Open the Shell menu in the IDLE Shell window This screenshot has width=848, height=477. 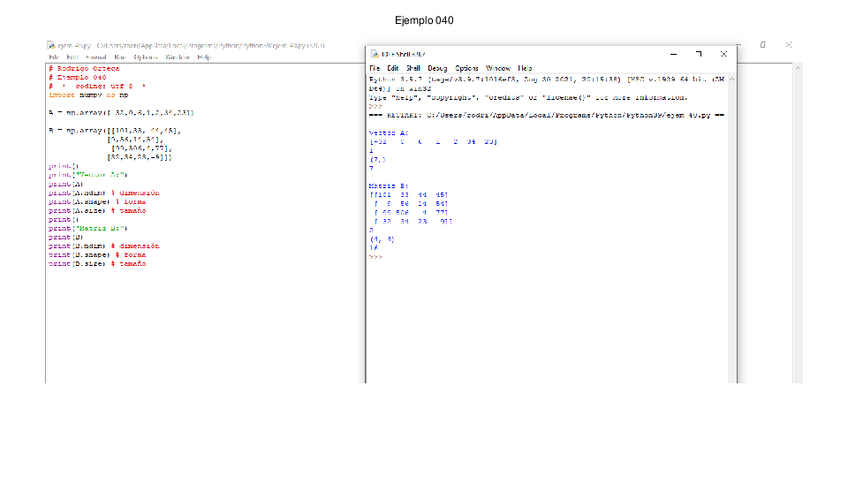(413, 68)
